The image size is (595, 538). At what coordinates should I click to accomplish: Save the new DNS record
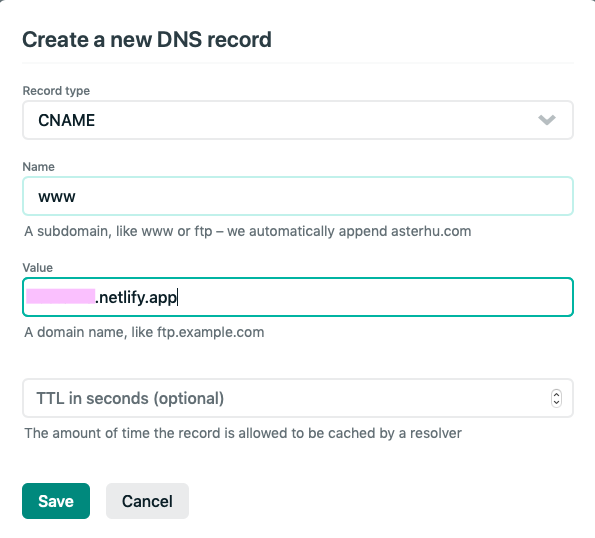56,501
